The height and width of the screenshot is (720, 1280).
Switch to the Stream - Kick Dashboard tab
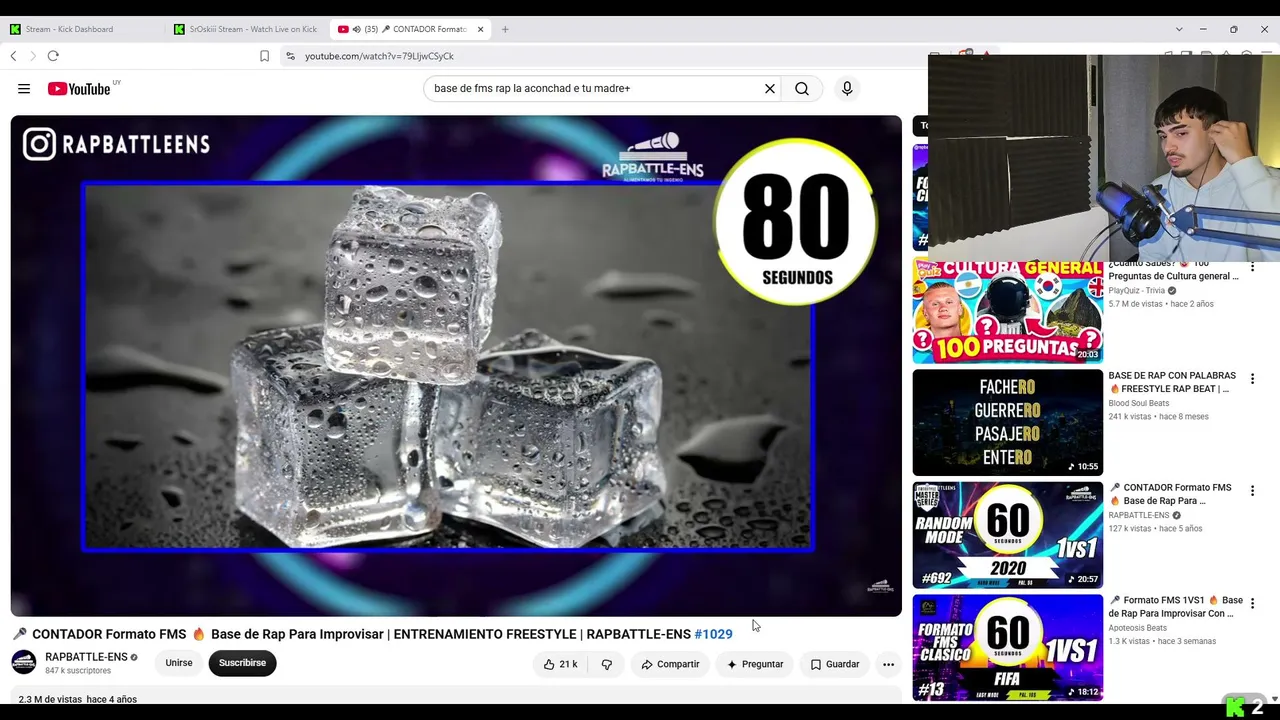point(82,29)
